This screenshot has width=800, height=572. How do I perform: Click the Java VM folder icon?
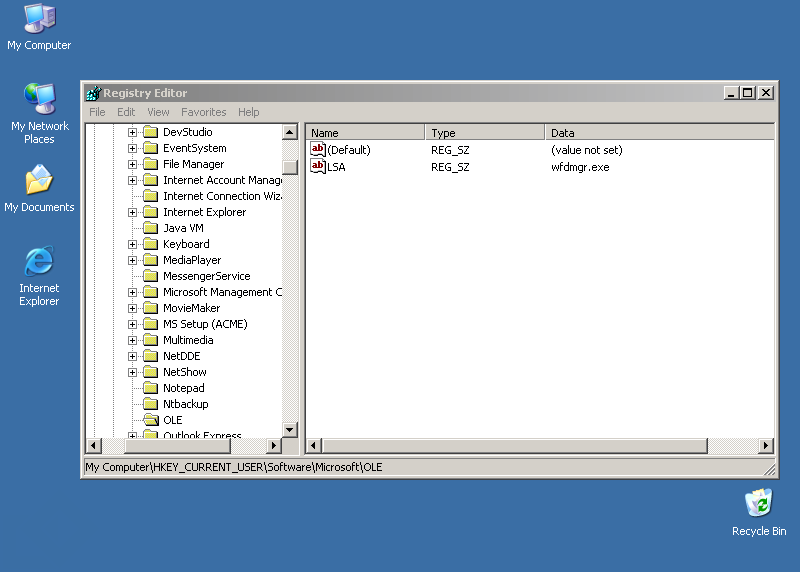151,228
